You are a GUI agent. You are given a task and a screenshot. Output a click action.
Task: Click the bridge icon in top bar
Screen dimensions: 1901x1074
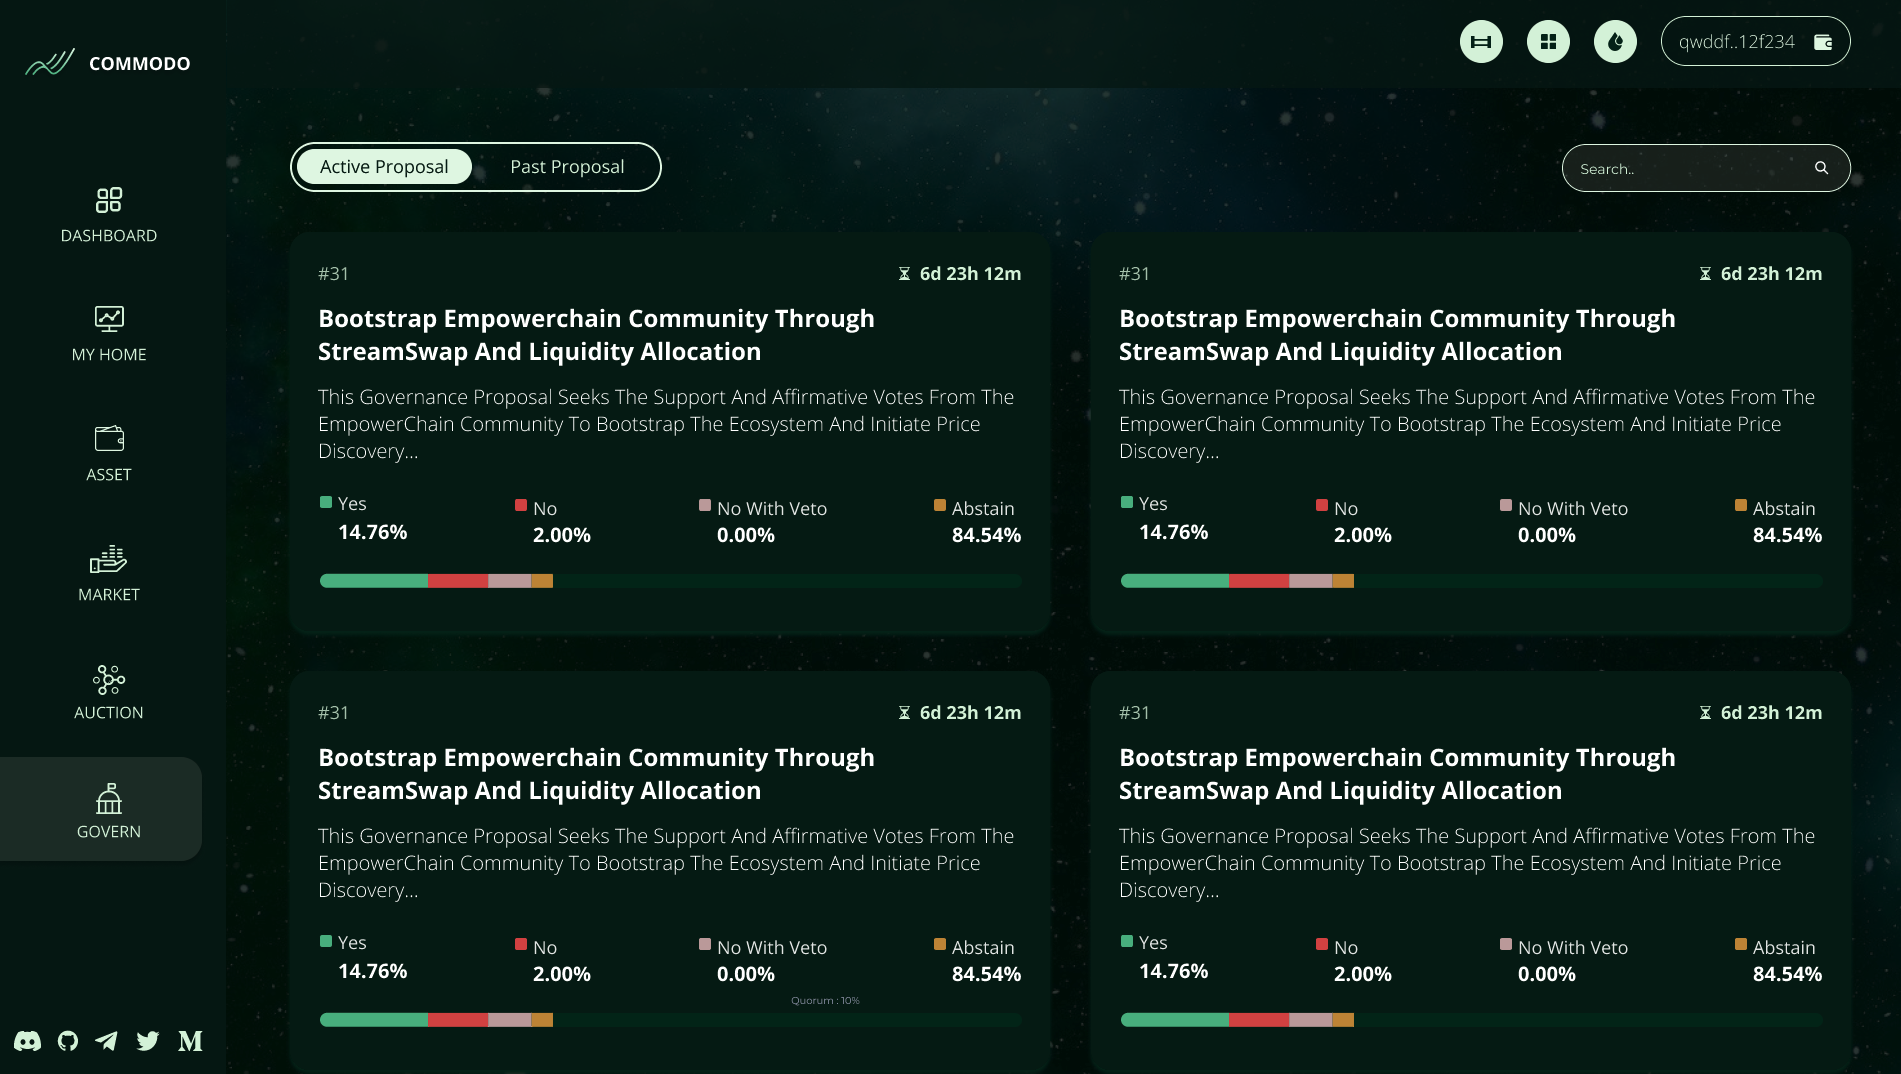pos(1481,42)
